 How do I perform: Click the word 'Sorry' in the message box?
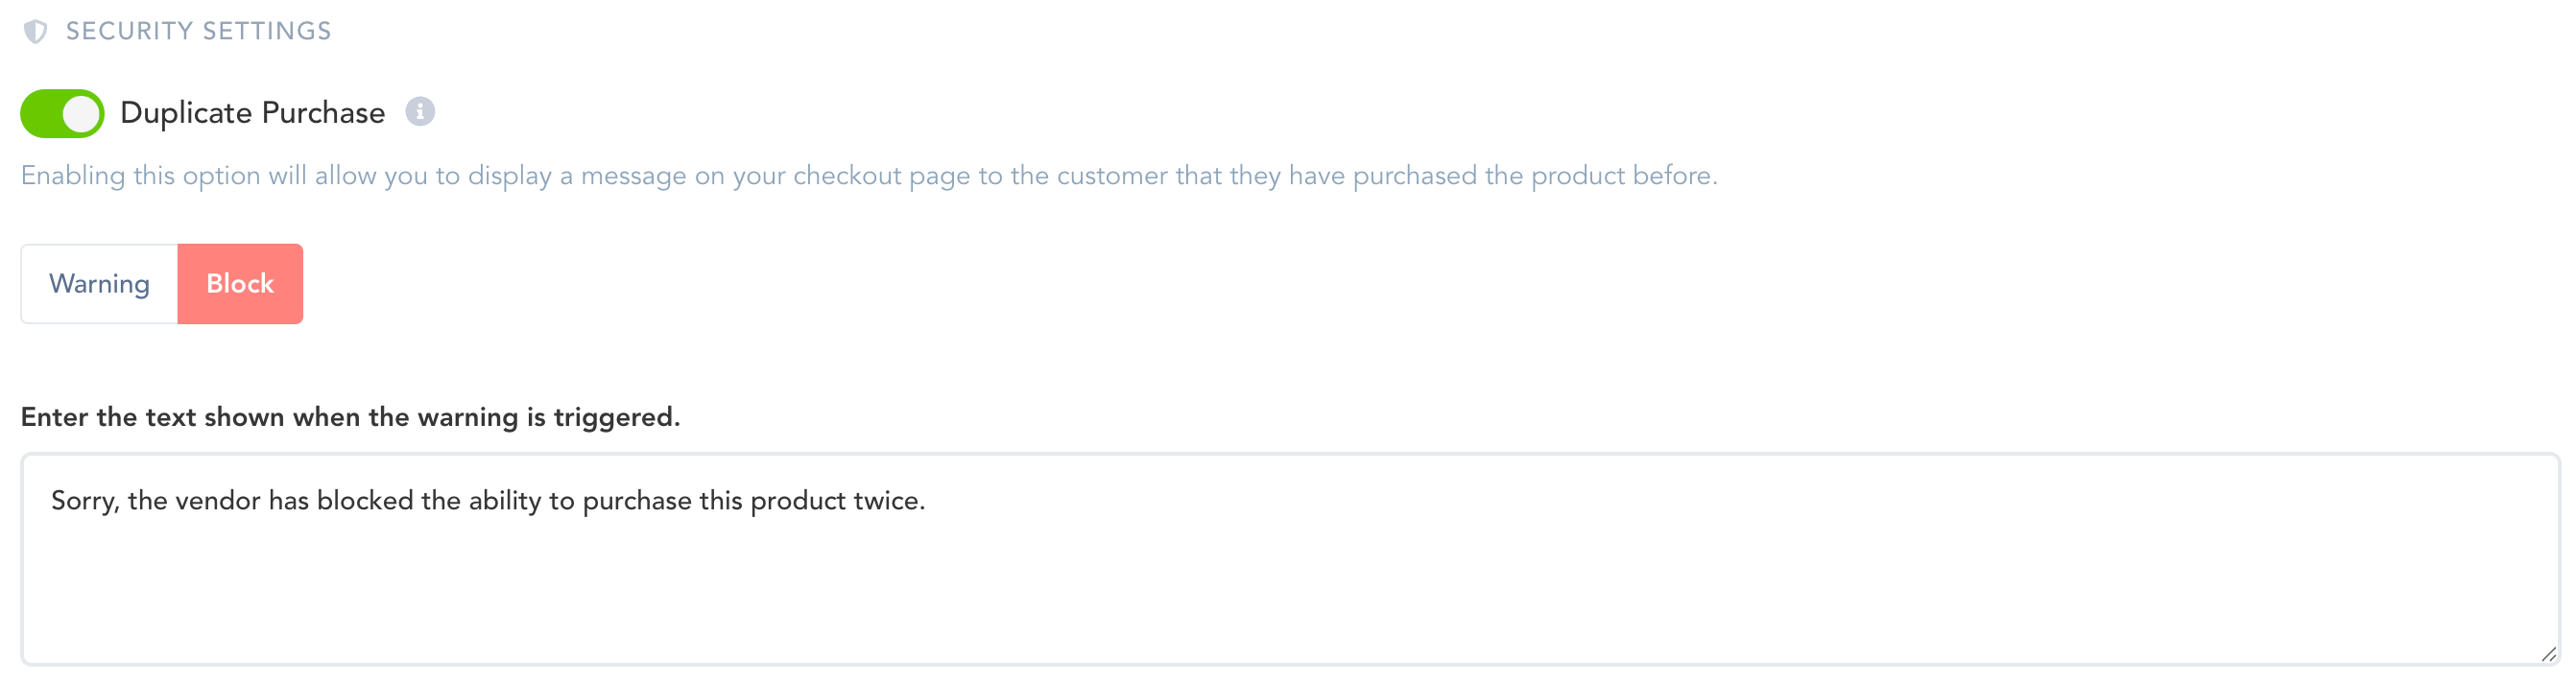click(83, 501)
